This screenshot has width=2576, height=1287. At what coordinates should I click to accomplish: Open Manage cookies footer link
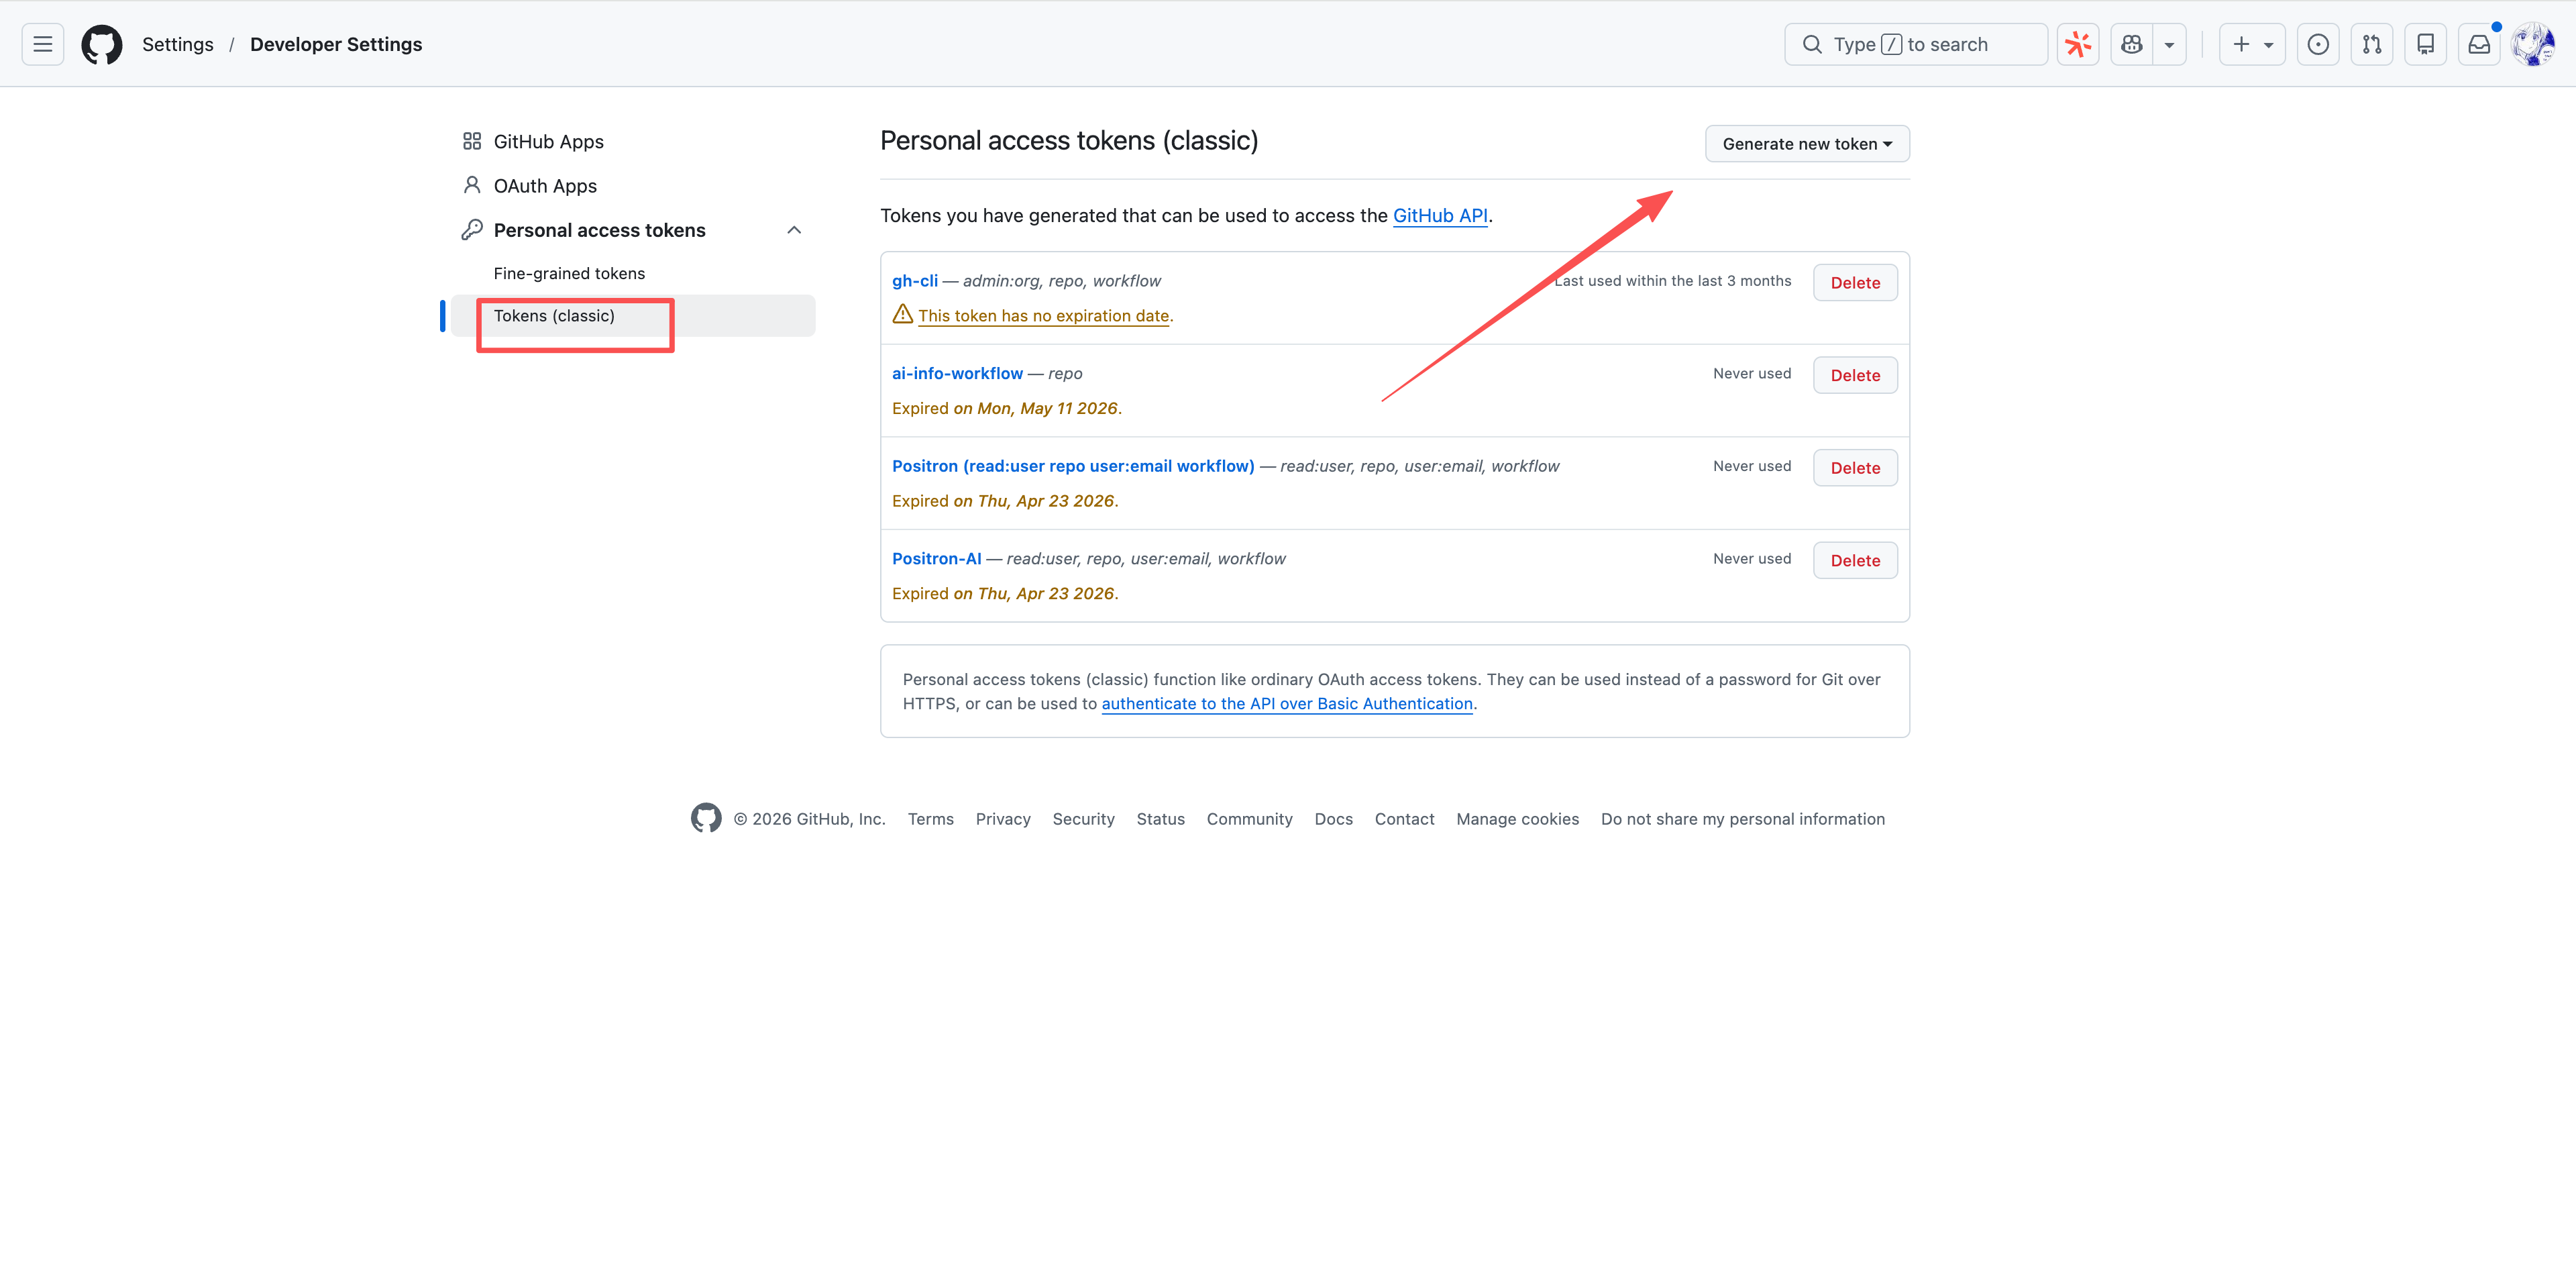pos(1517,818)
